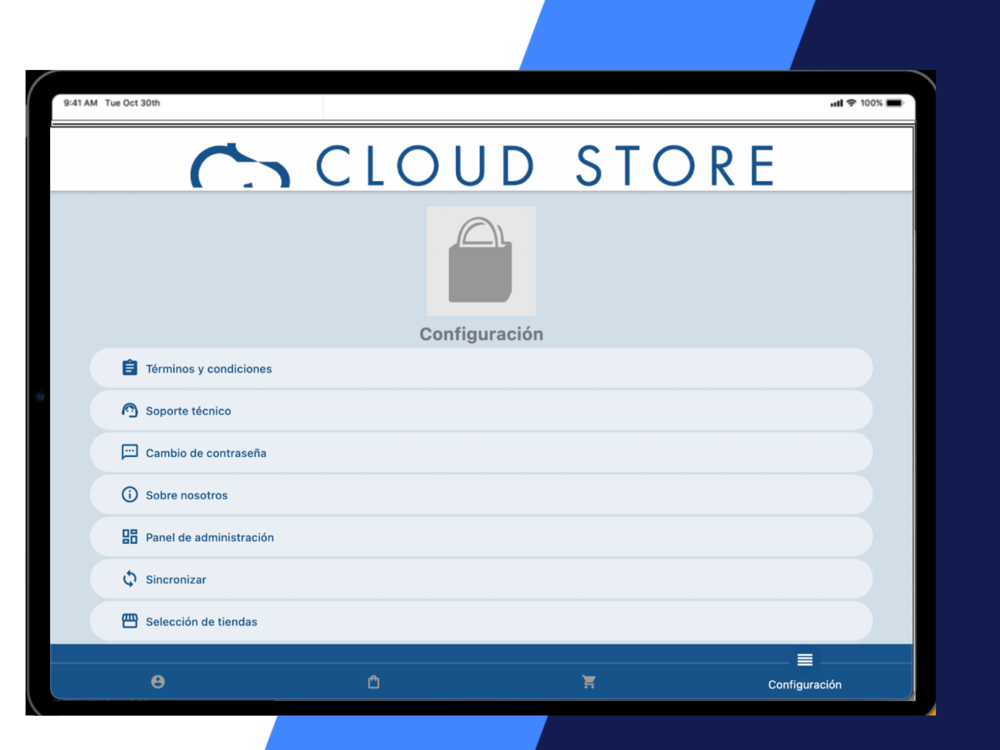Viewport: 1000px width, 750px height.
Task: Click the gray shopping bag placeholder image
Action: coord(482,261)
